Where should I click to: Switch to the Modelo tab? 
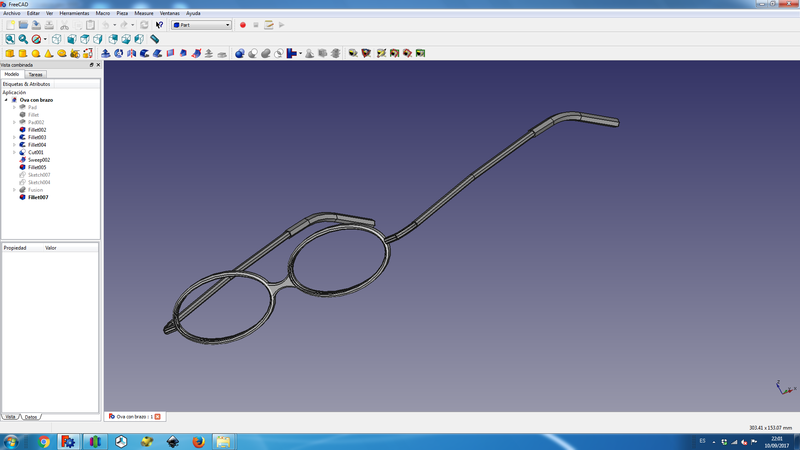pos(12,74)
